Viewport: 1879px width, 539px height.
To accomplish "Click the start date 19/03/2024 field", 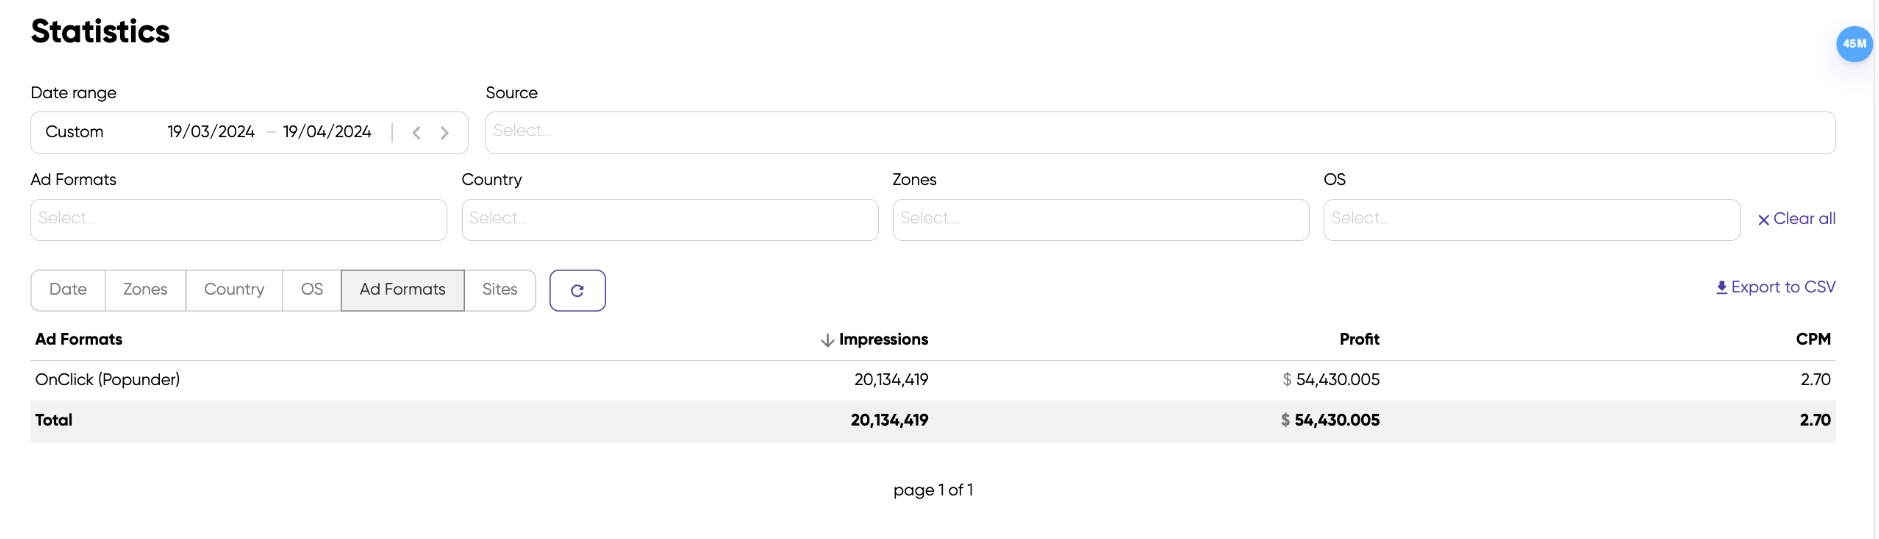I will click(211, 132).
